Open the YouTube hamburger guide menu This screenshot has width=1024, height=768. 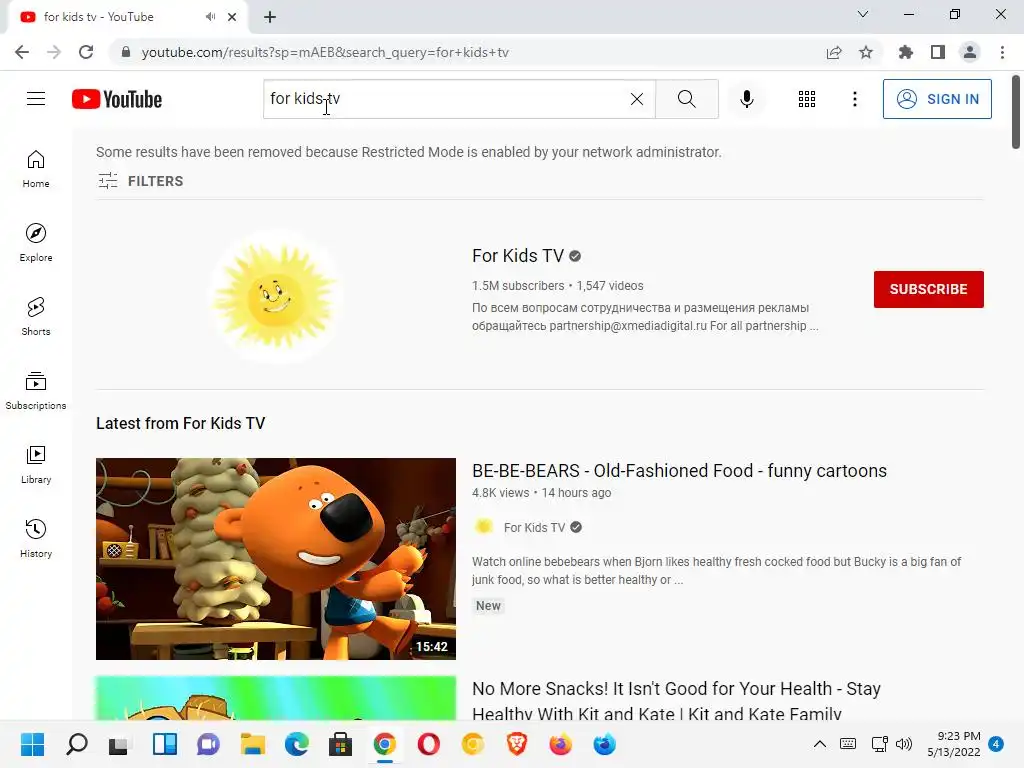(x=36, y=99)
